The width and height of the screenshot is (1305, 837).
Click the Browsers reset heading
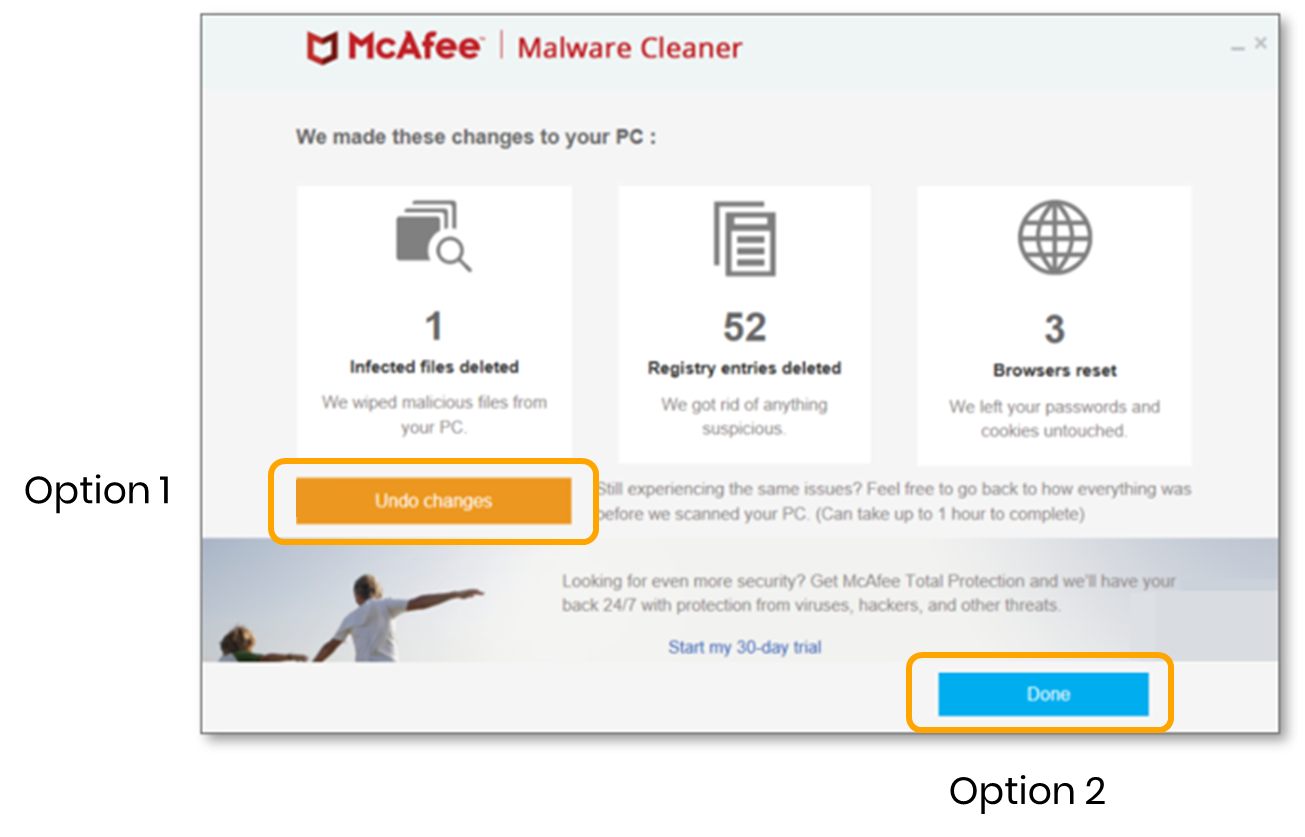pyautogui.click(x=1054, y=370)
